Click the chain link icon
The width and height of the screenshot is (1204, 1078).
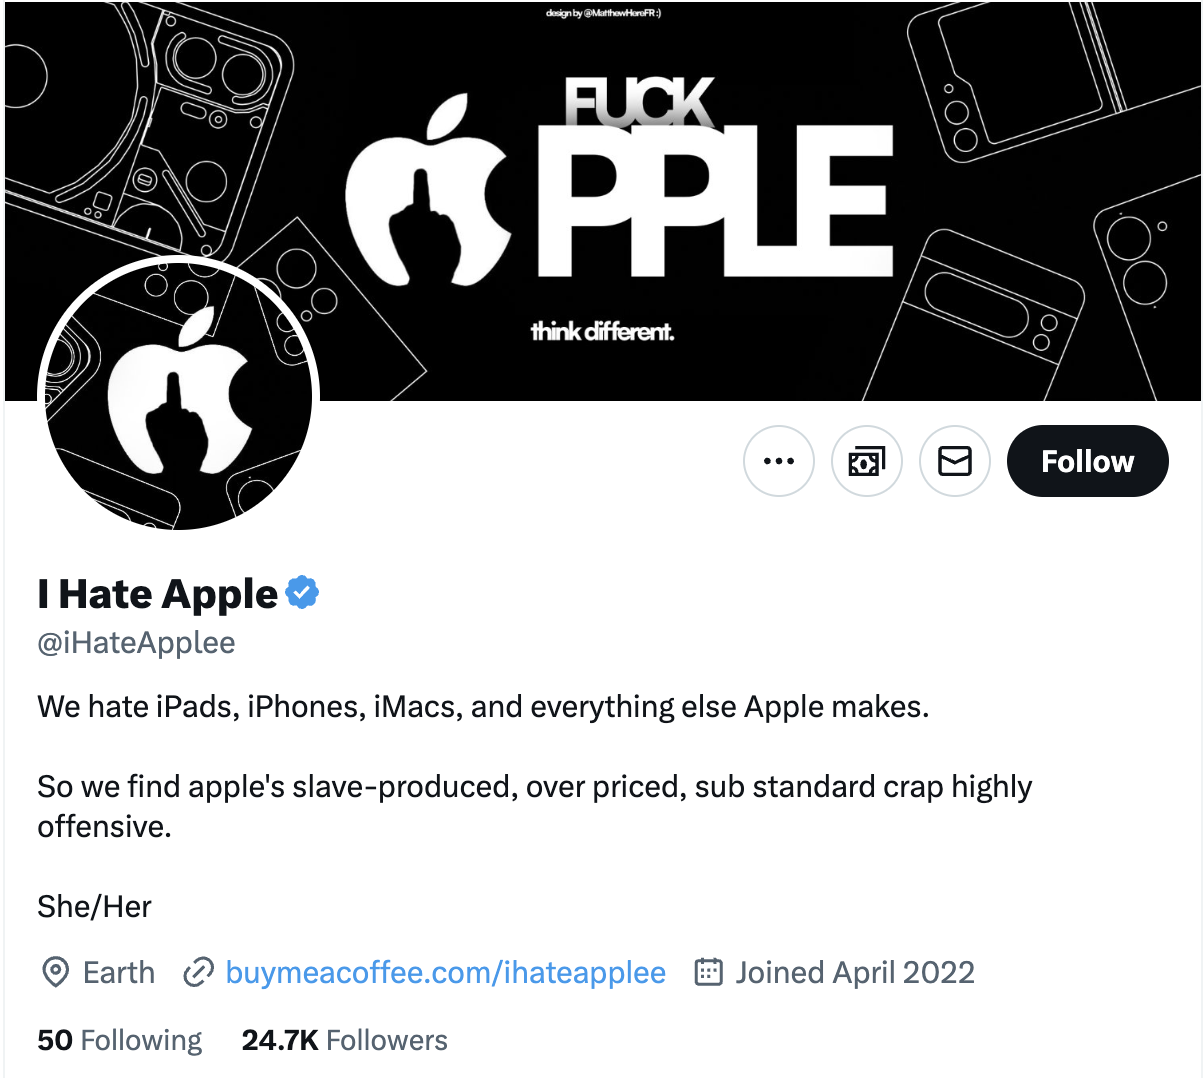tap(198, 972)
